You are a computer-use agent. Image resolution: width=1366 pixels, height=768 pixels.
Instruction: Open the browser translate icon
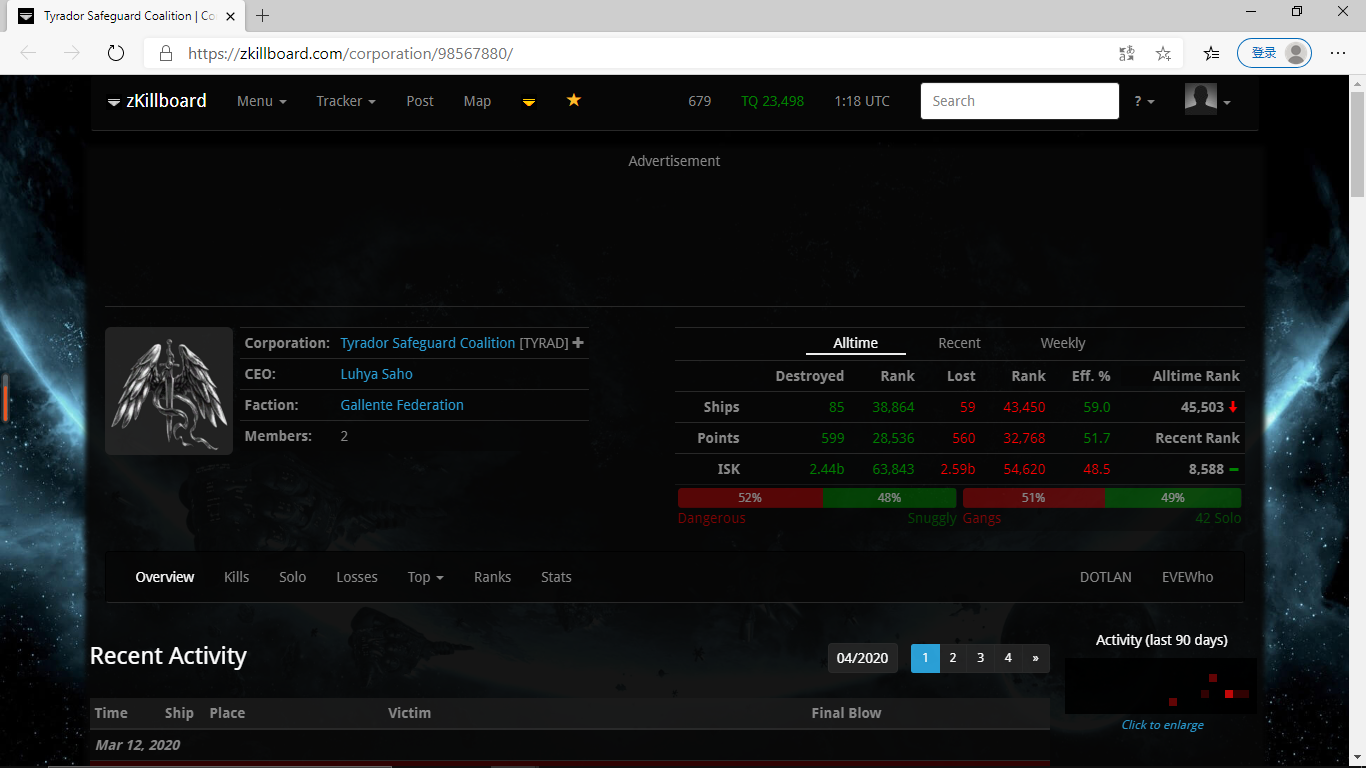(1127, 53)
